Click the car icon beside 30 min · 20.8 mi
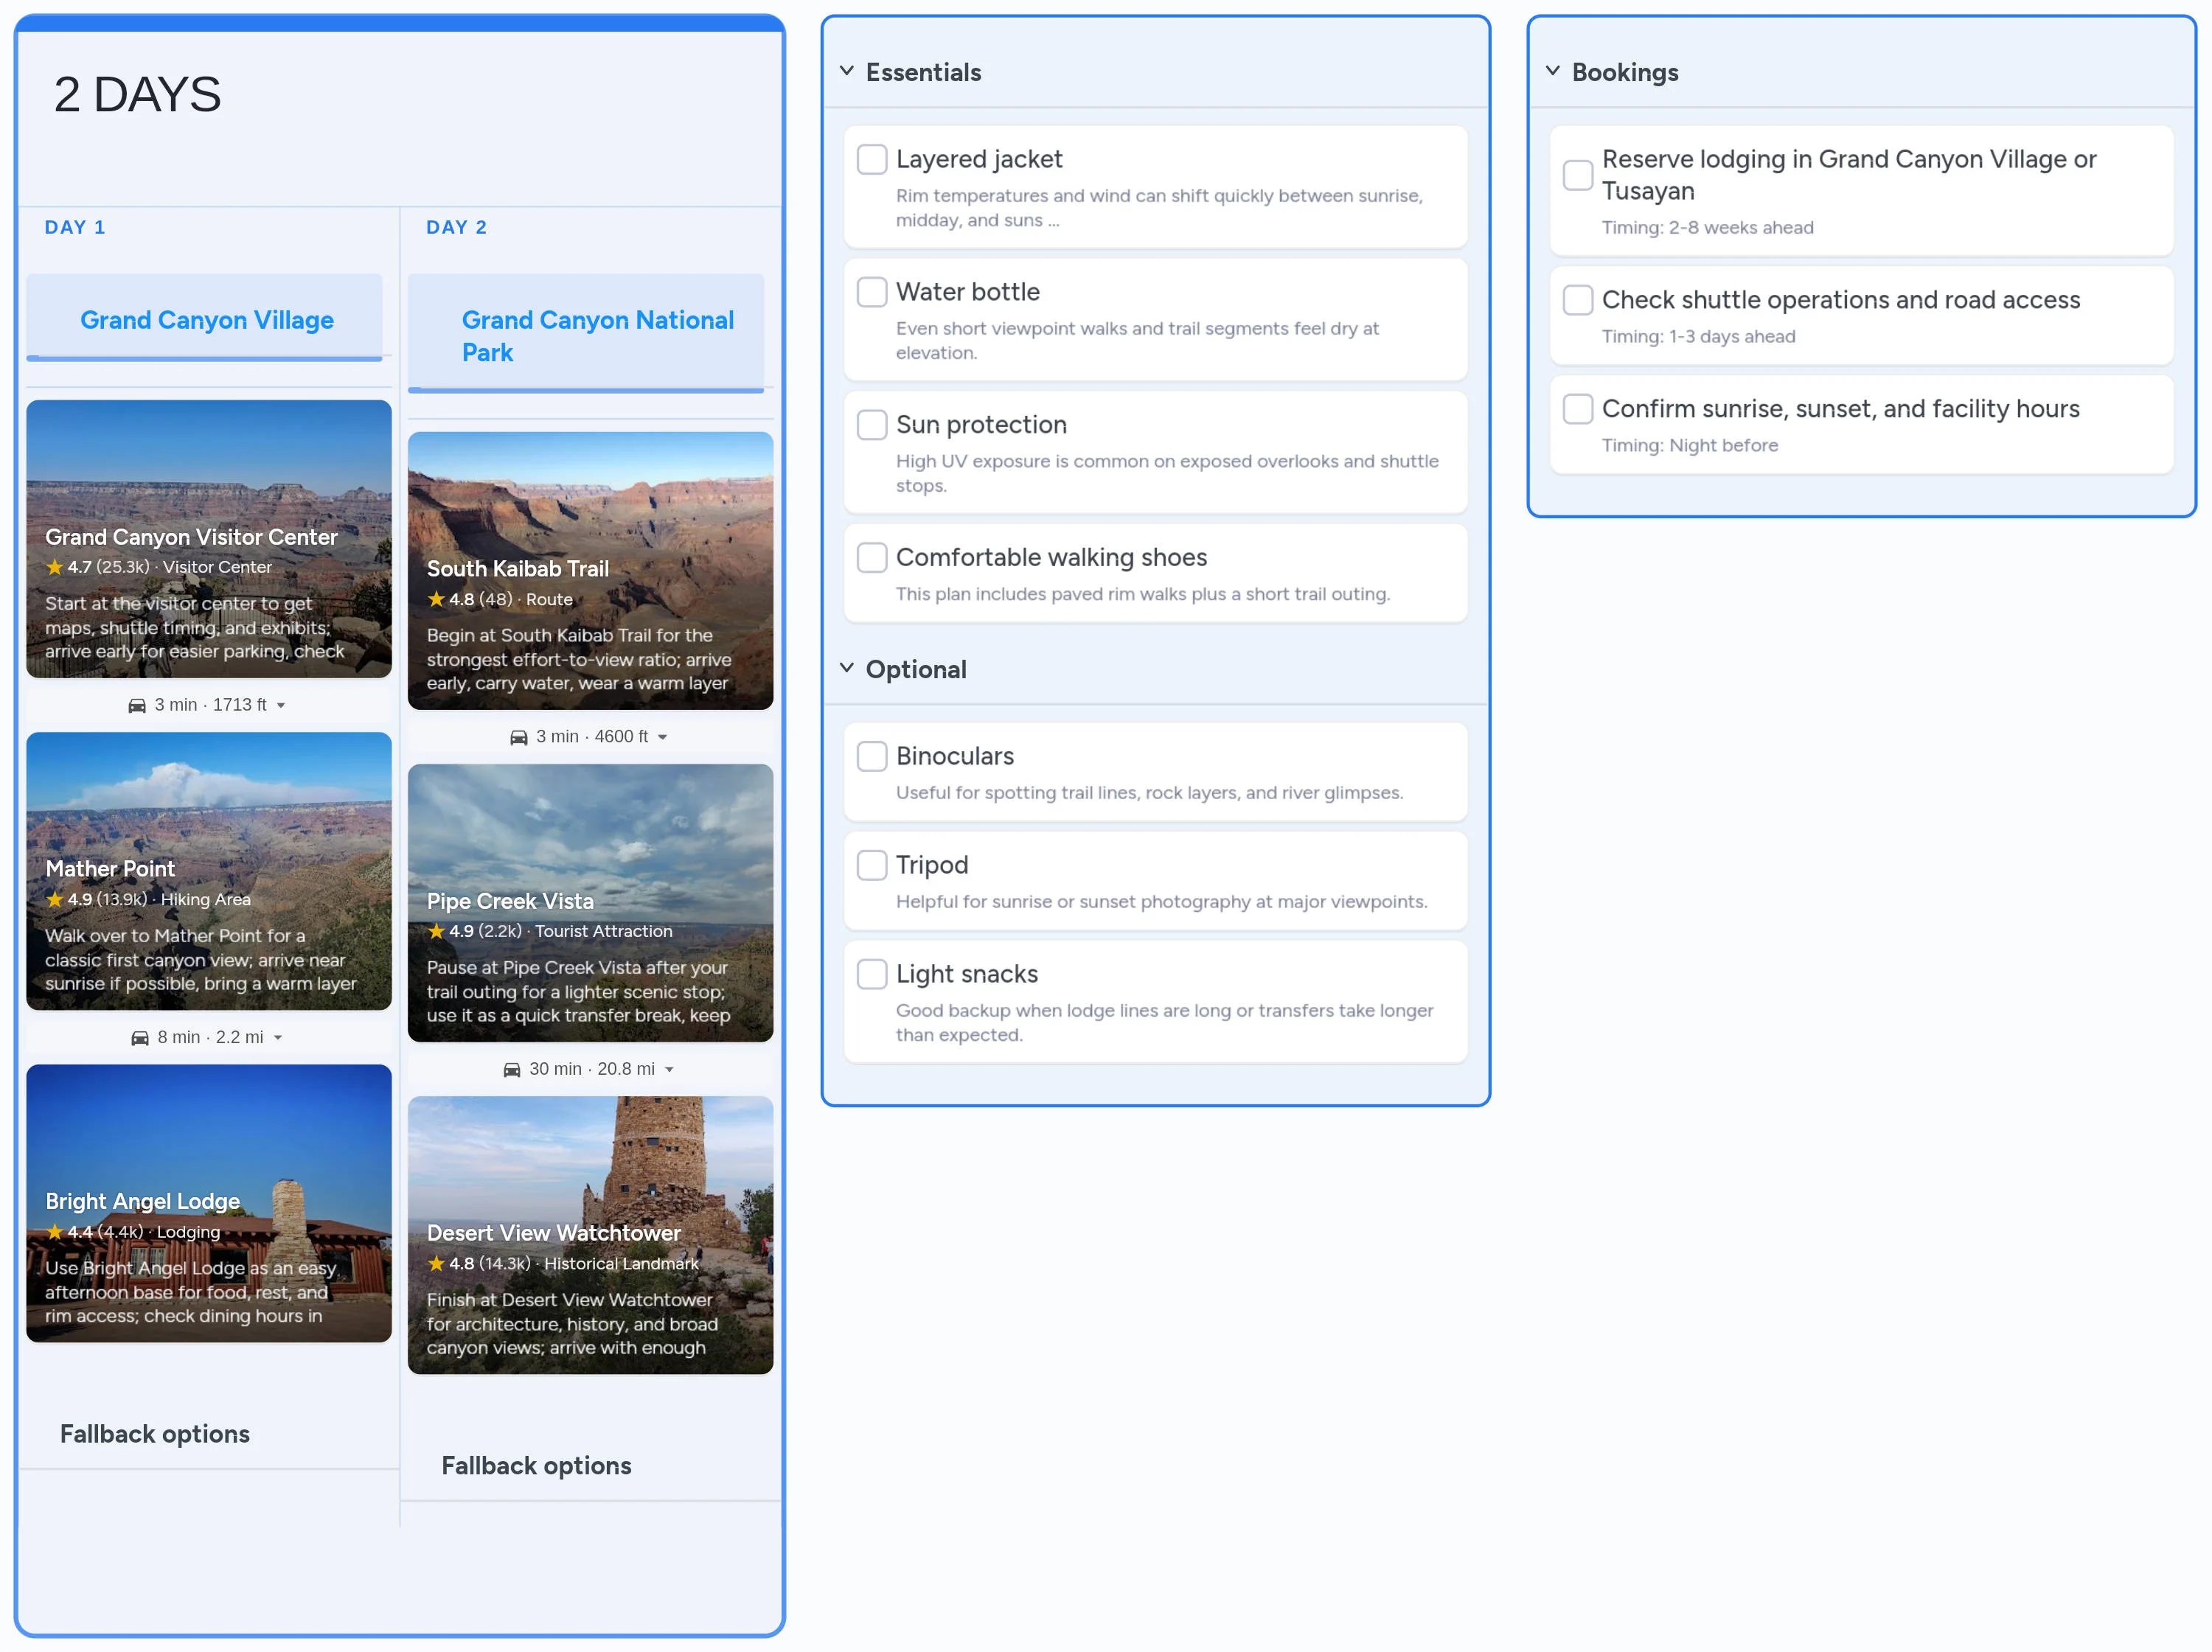Image resolution: width=2212 pixels, height=1652 pixels. pos(515,1068)
